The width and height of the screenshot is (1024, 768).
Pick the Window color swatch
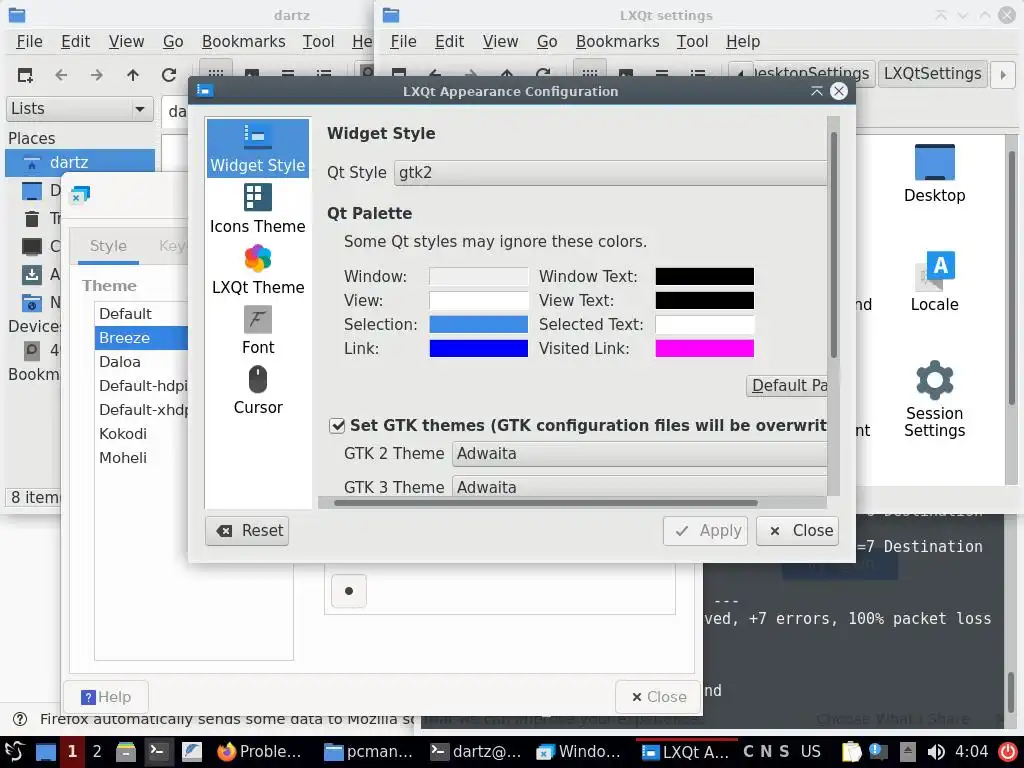(x=479, y=276)
